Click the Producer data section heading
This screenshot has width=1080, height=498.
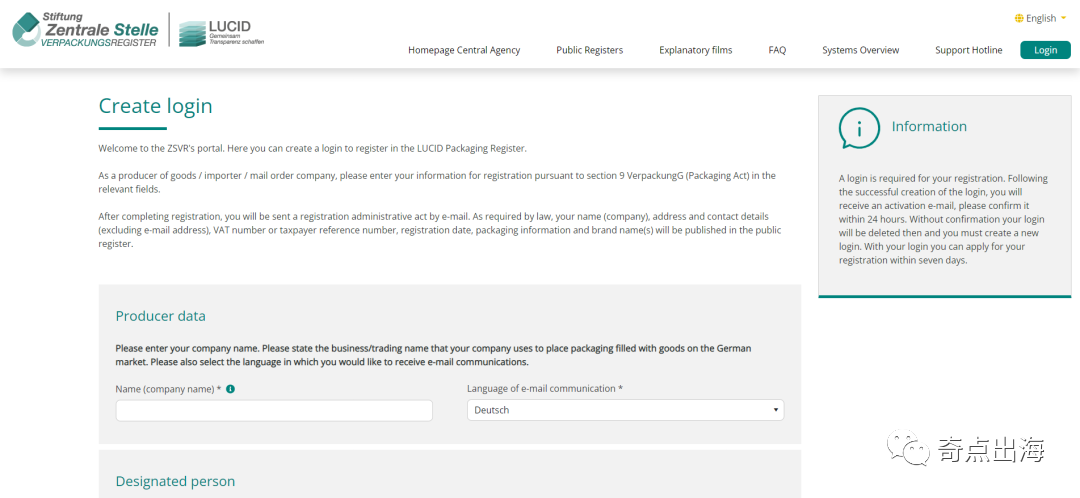click(160, 316)
